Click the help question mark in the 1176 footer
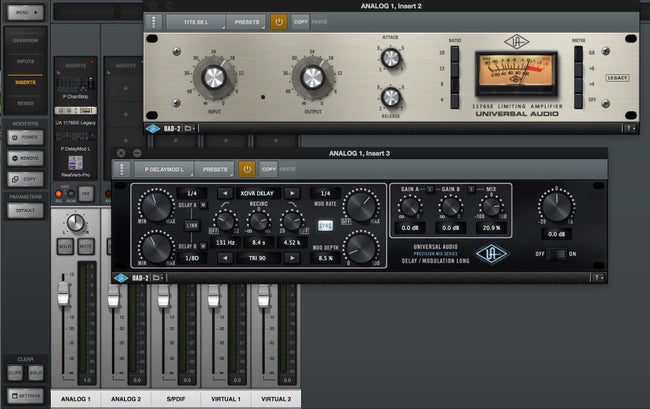Screen dimensions: 650x409 (x=630, y=128)
